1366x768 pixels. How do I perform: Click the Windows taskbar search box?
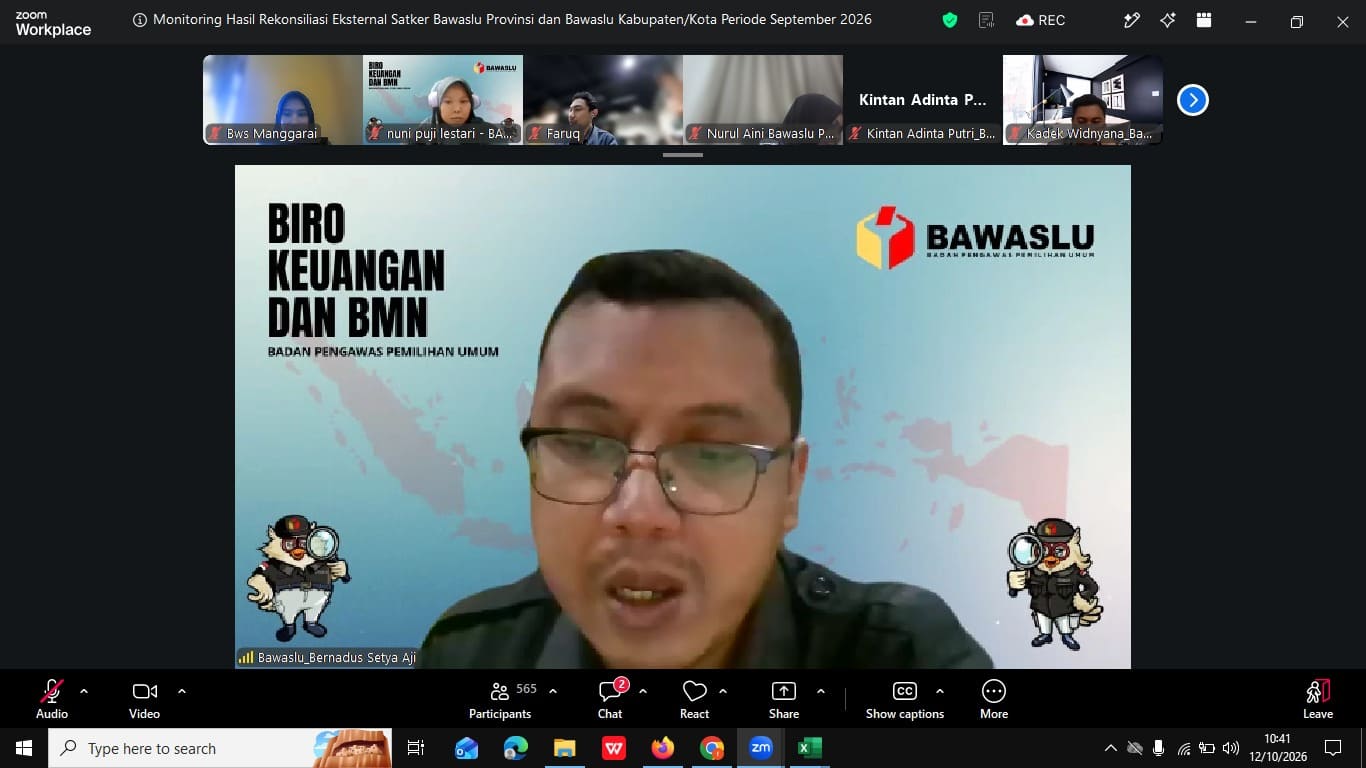click(x=220, y=748)
